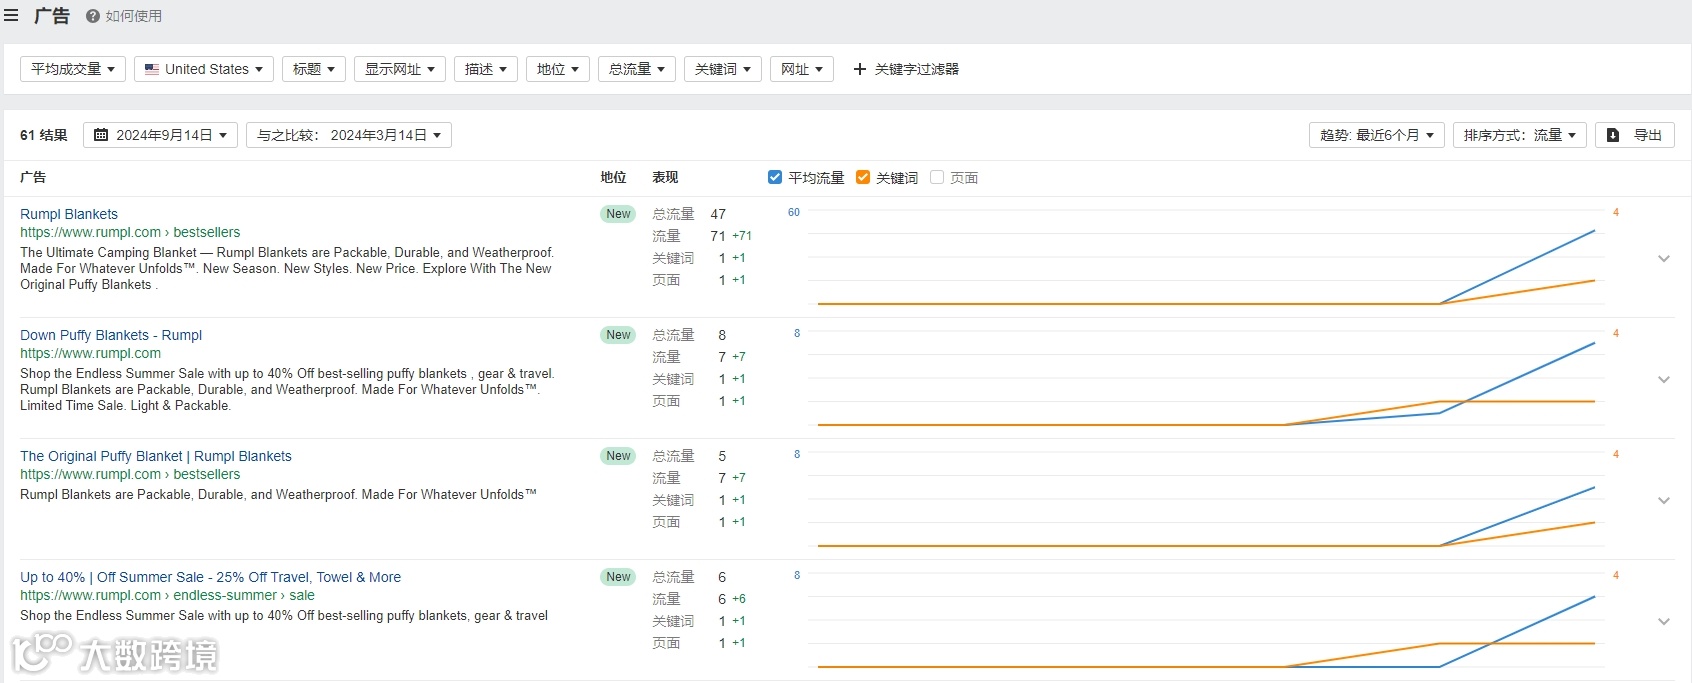This screenshot has width=1692, height=683.
Task: Click the rumpl.com bestsellers URL under The Original Puffy Blanket
Action: point(130,474)
